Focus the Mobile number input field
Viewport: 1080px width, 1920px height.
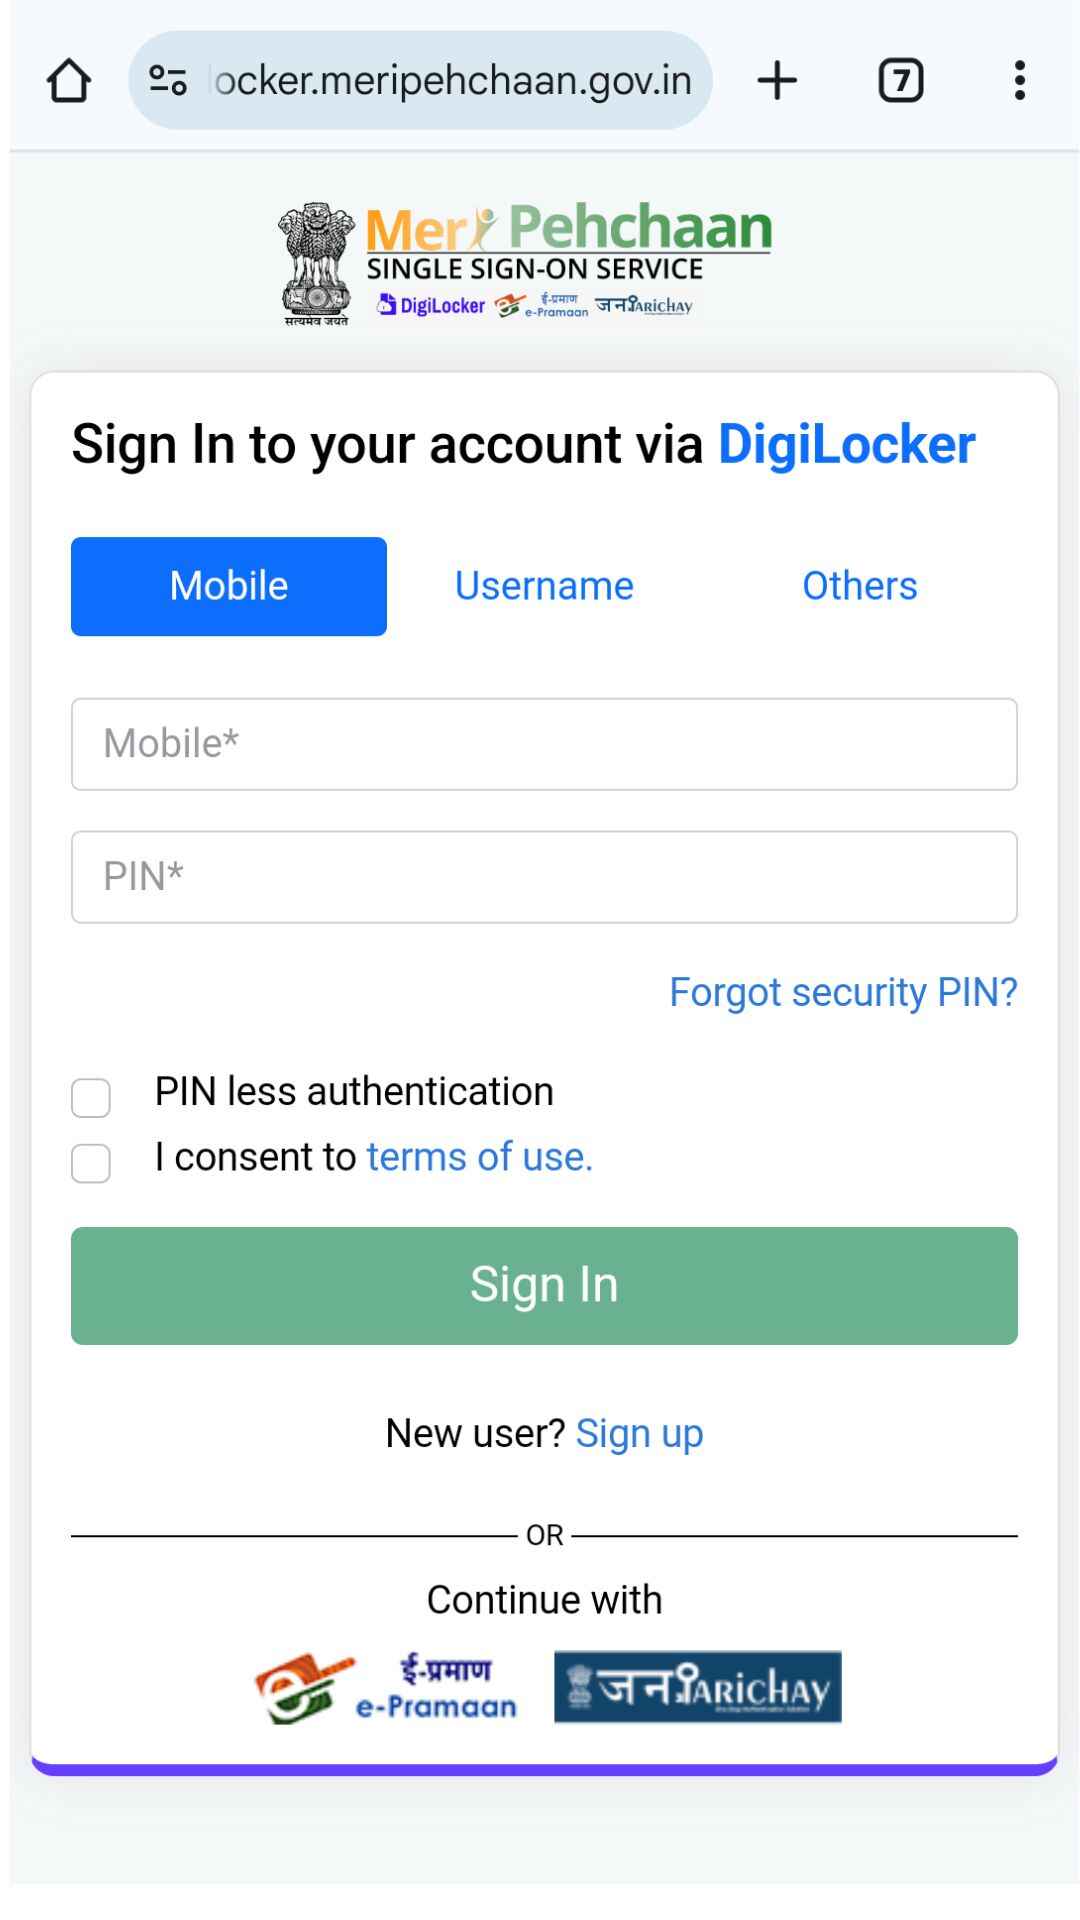point(544,744)
